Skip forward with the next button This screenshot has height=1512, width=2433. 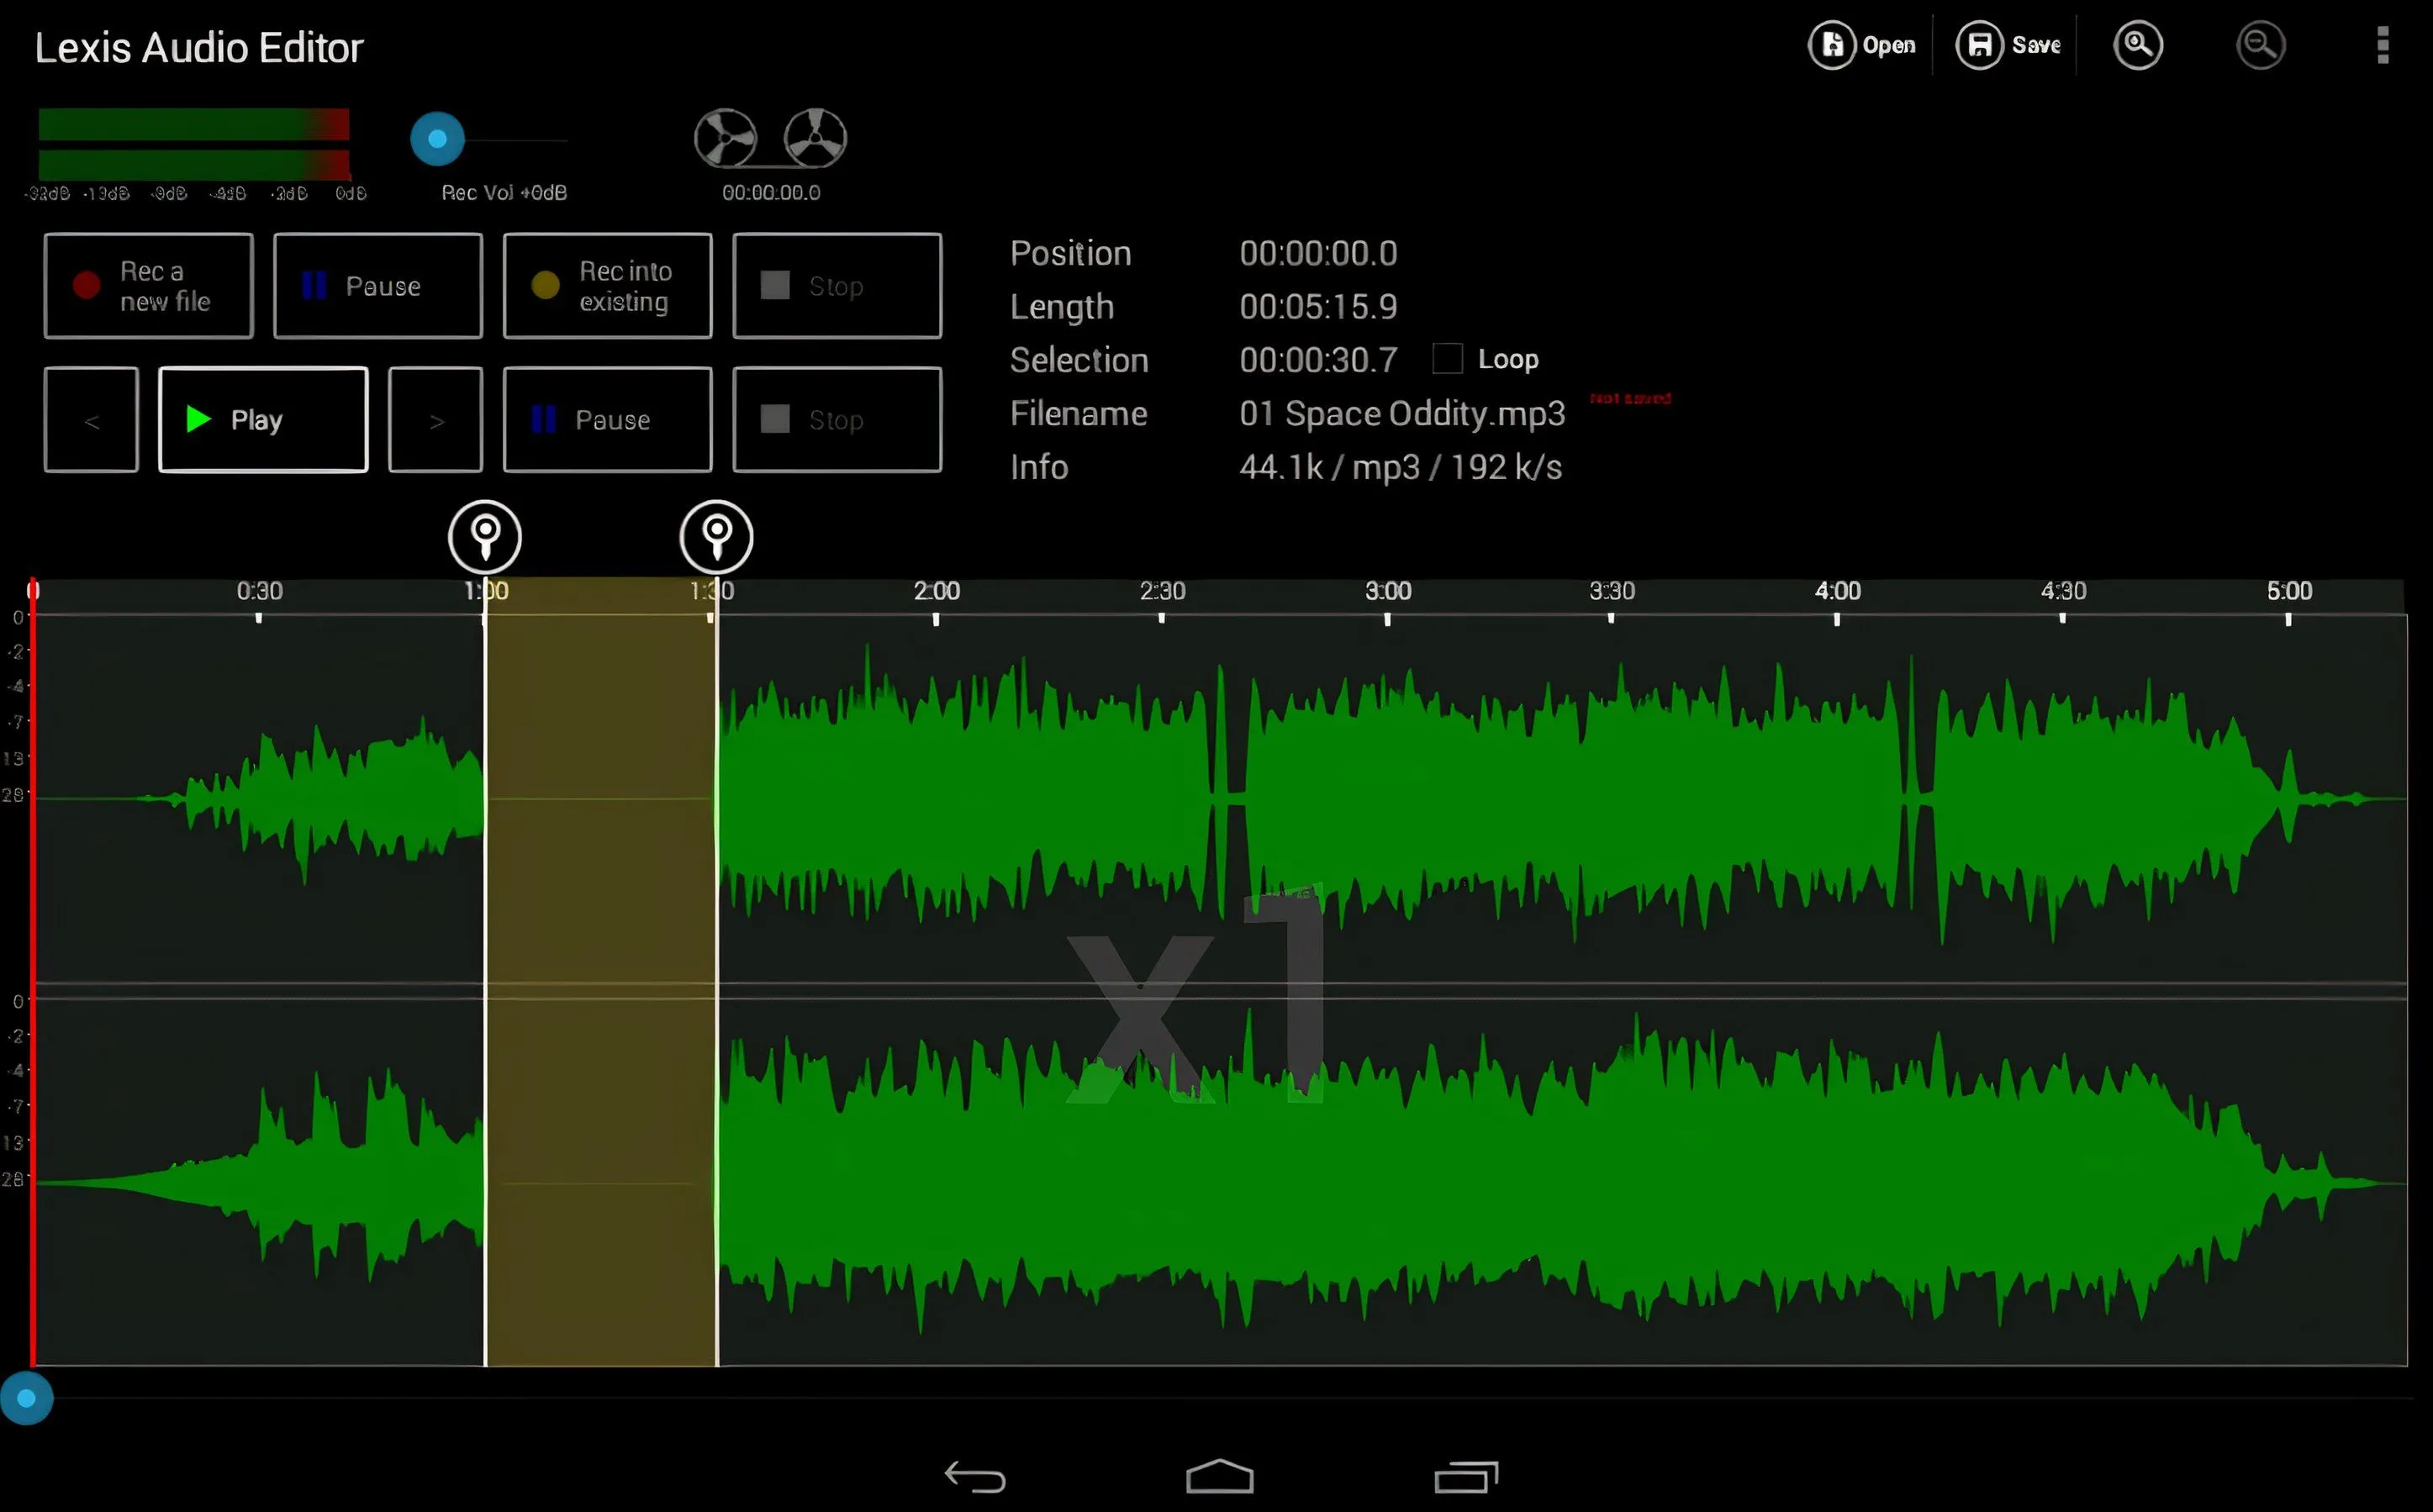tap(436, 420)
